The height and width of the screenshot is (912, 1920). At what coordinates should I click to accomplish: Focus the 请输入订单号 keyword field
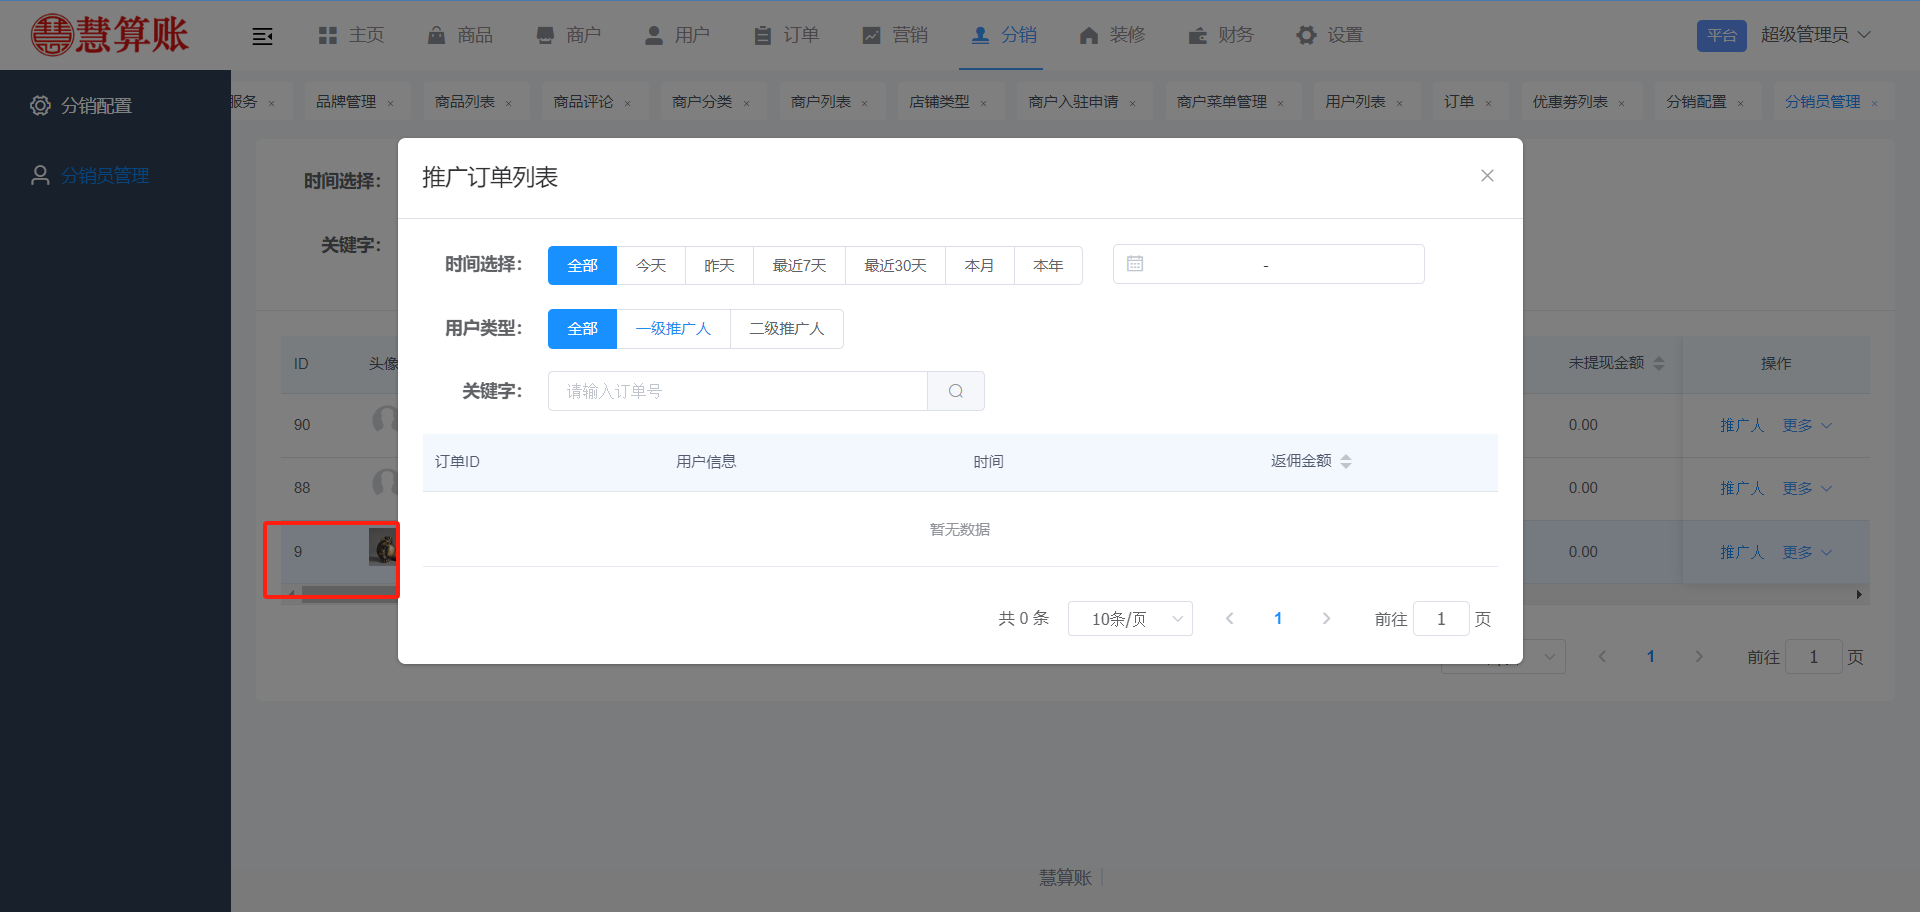tap(737, 391)
